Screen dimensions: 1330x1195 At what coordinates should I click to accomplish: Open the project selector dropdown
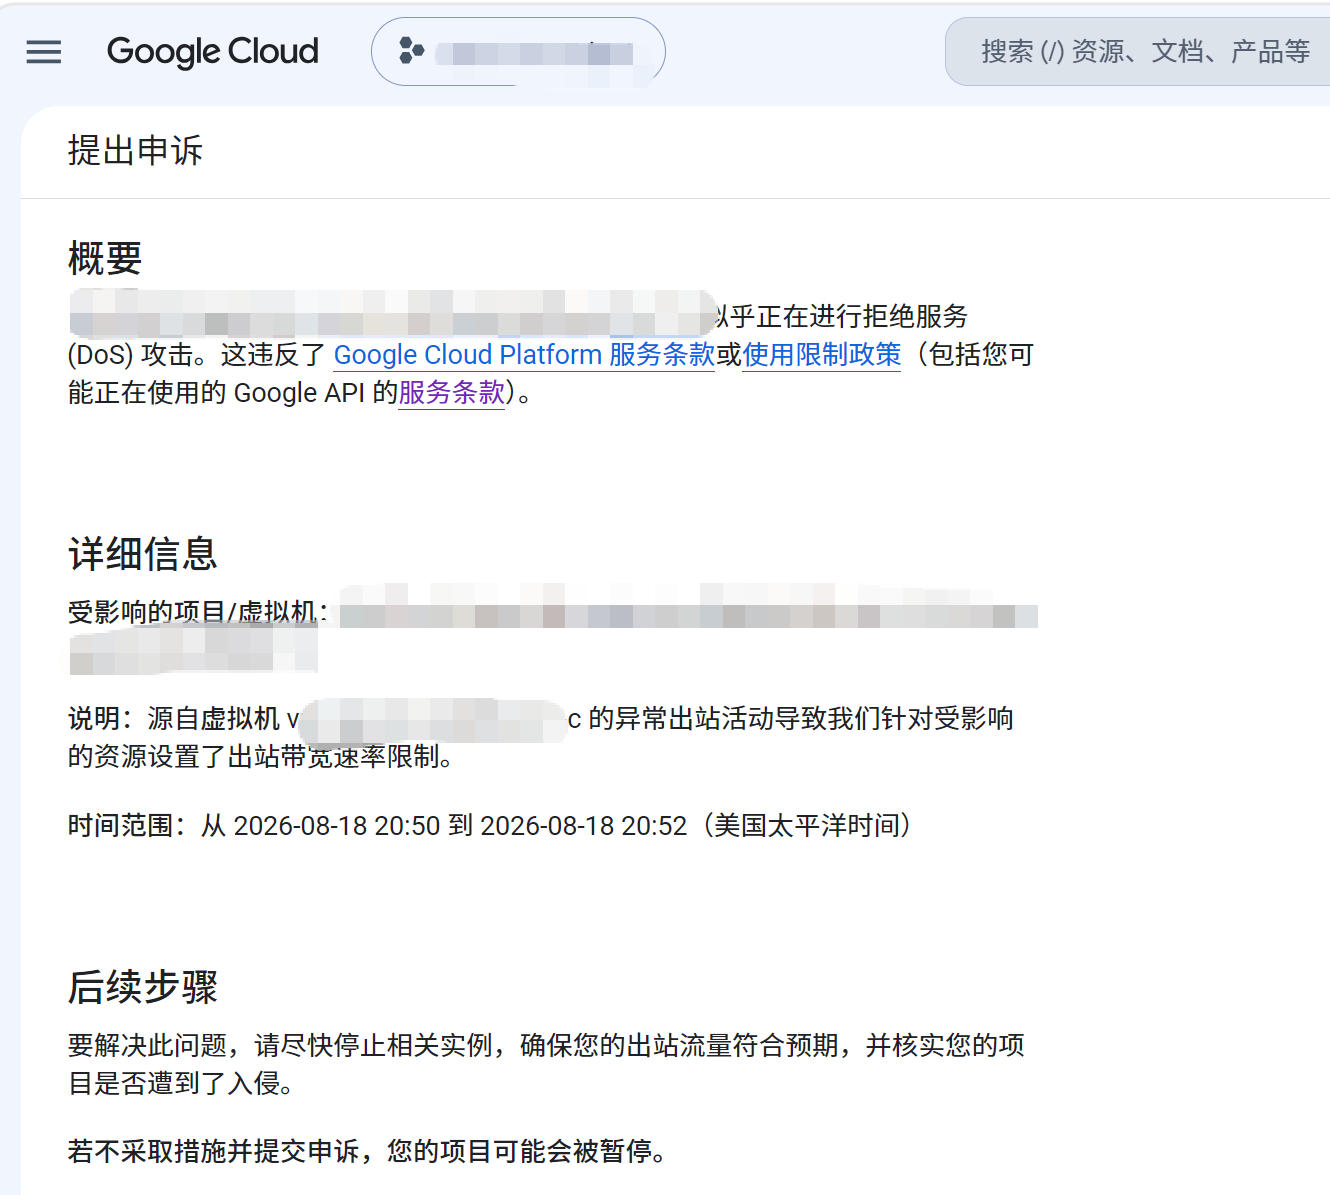click(x=518, y=51)
